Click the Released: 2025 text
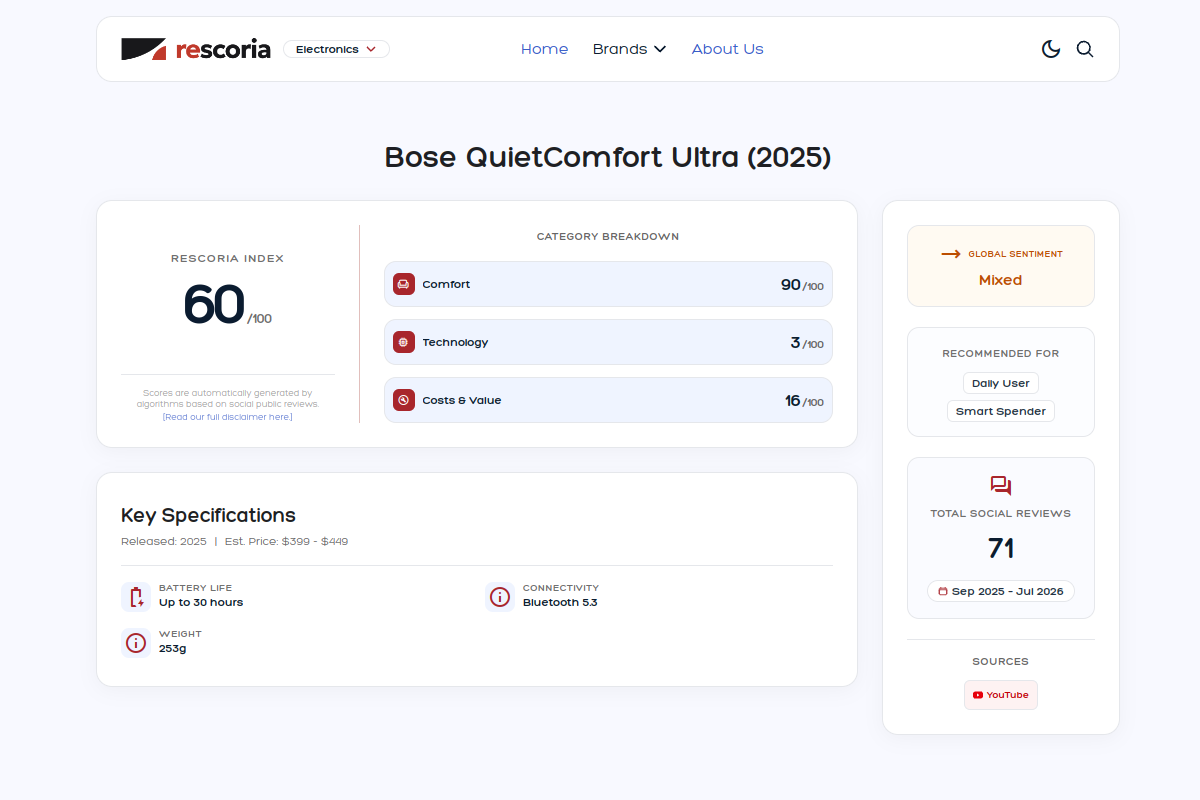 (x=164, y=541)
